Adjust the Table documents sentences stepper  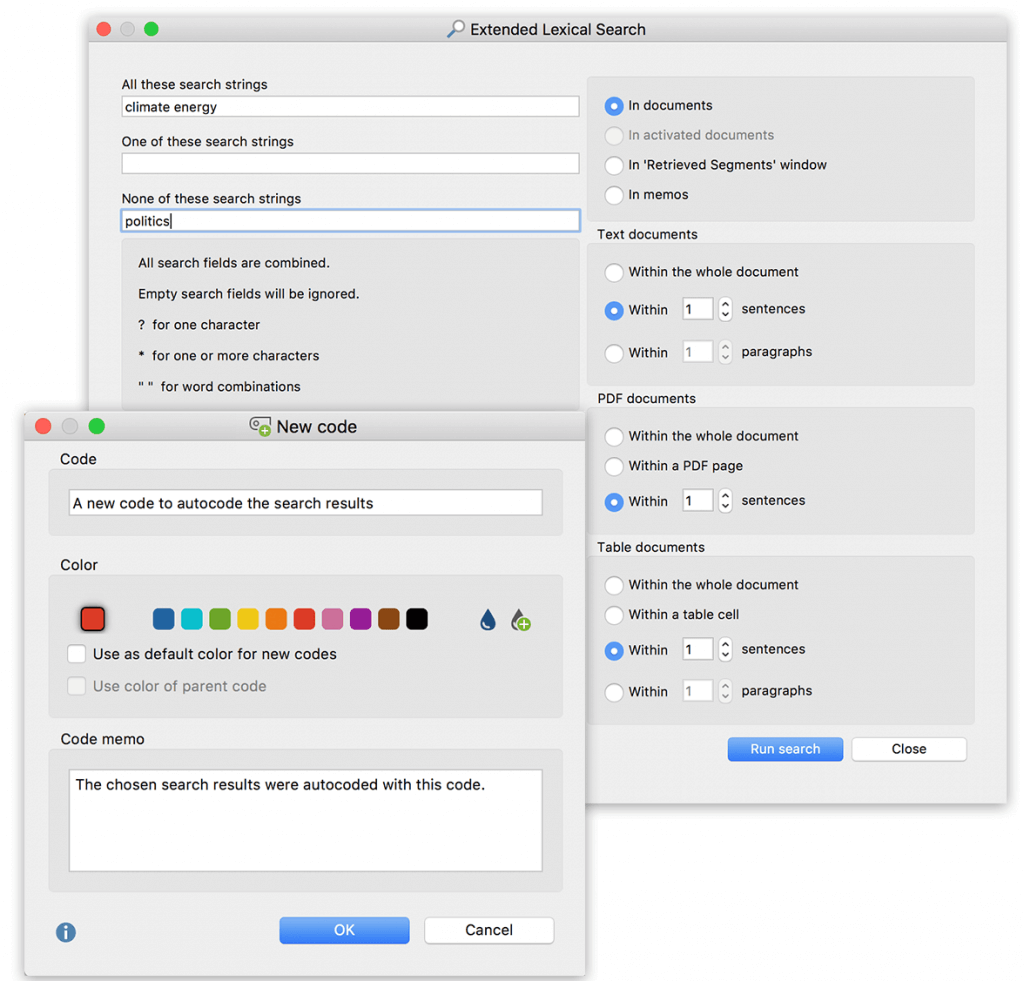click(x=725, y=649)
